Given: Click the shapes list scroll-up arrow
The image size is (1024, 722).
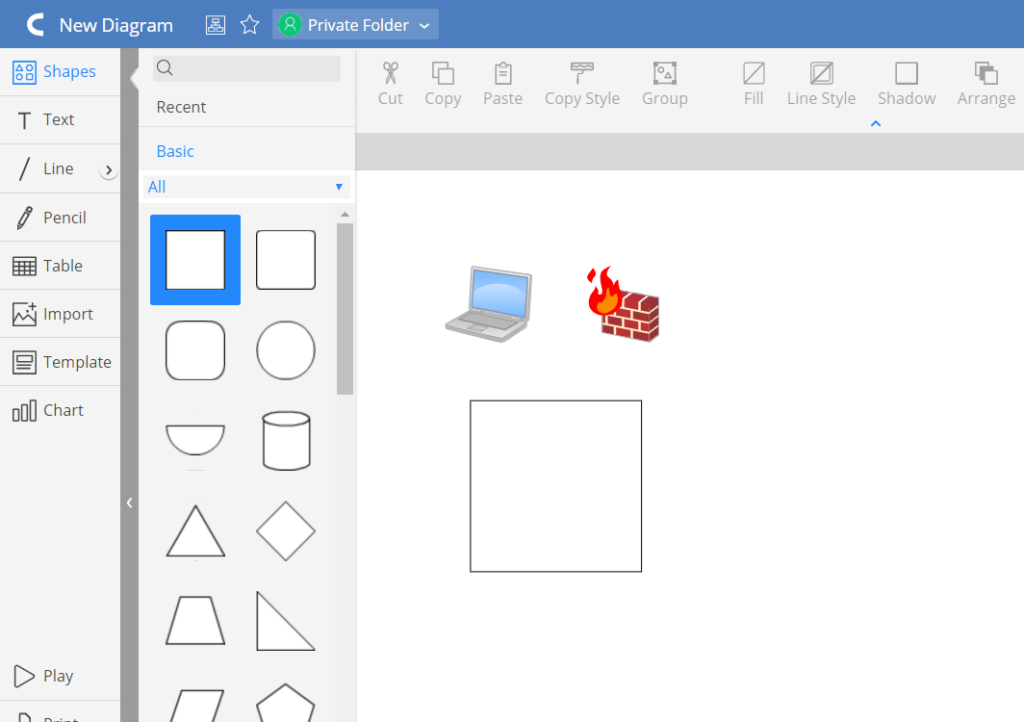Looking at the screenshot, I should 345,214.
